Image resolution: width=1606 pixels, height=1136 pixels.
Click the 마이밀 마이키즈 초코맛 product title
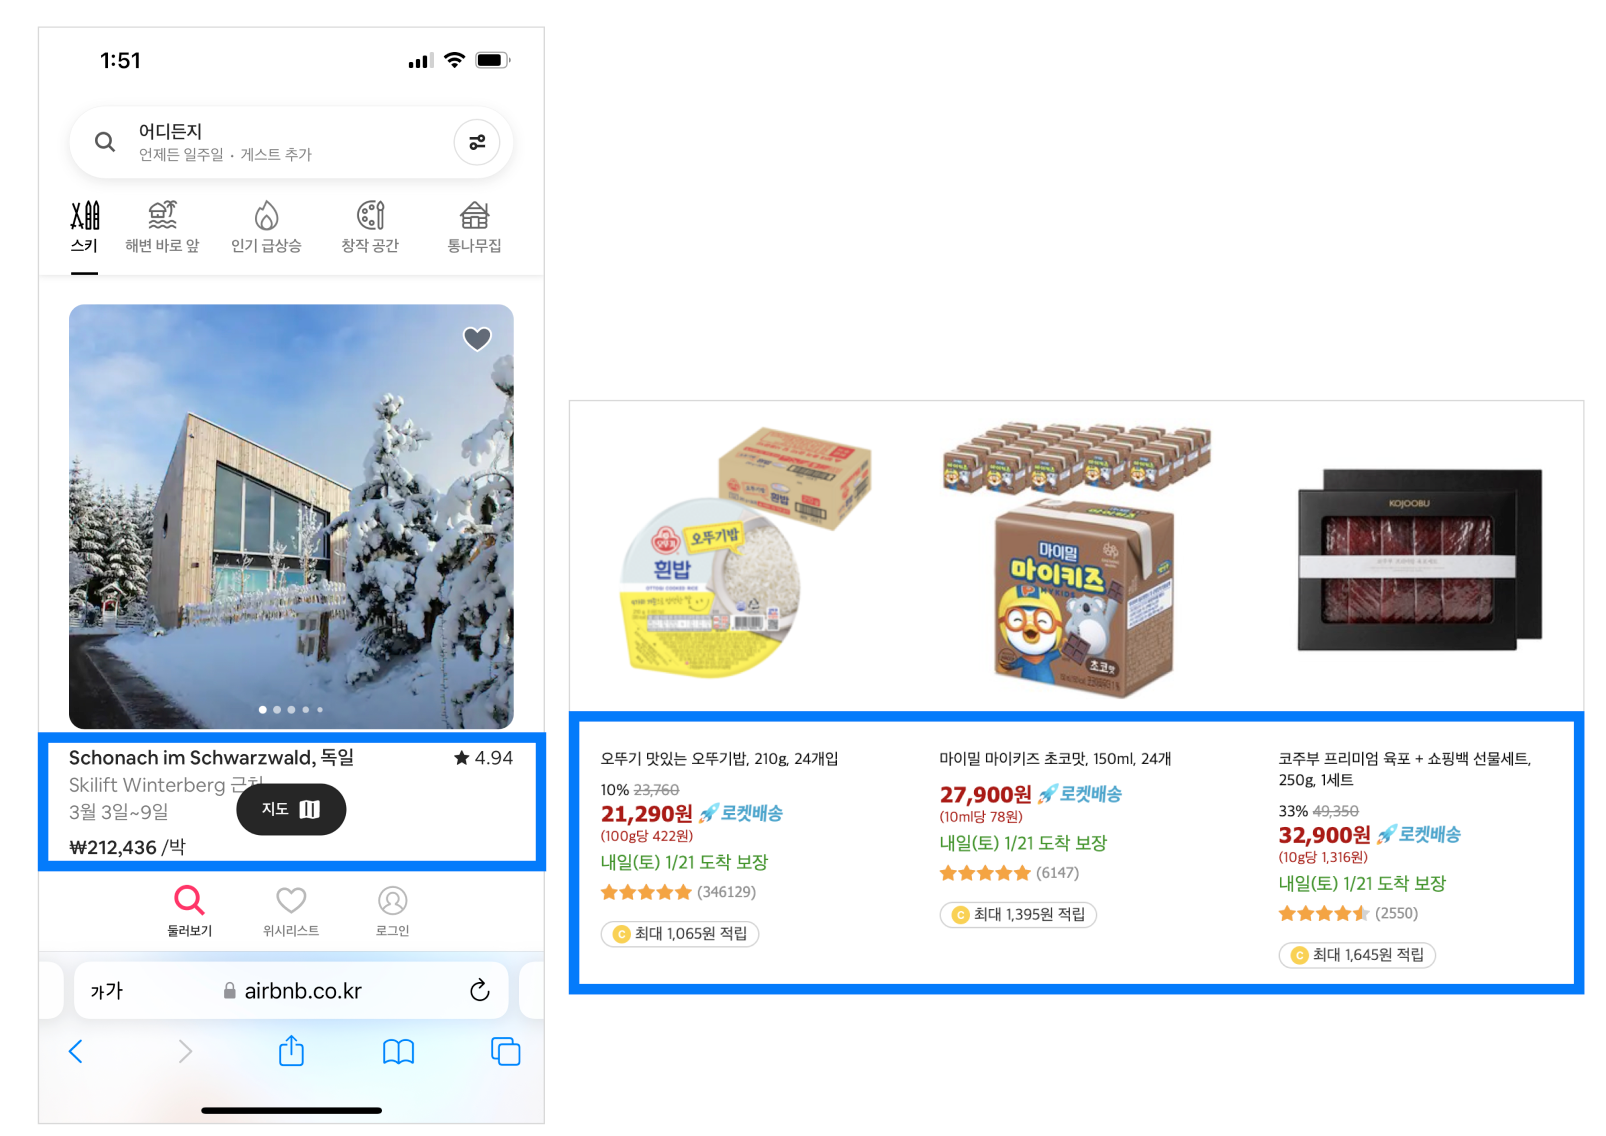pyautogui.click(x=1055, y=759)
